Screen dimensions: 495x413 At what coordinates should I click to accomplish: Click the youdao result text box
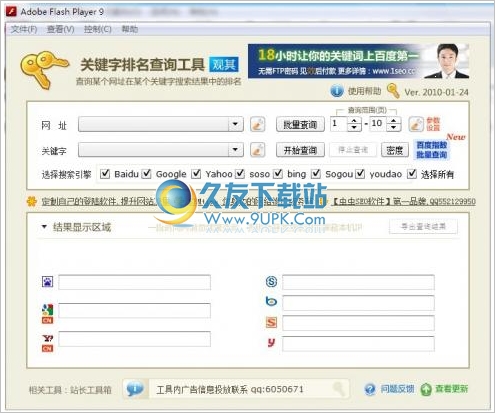pyautogui.click(x=358, y=344)
